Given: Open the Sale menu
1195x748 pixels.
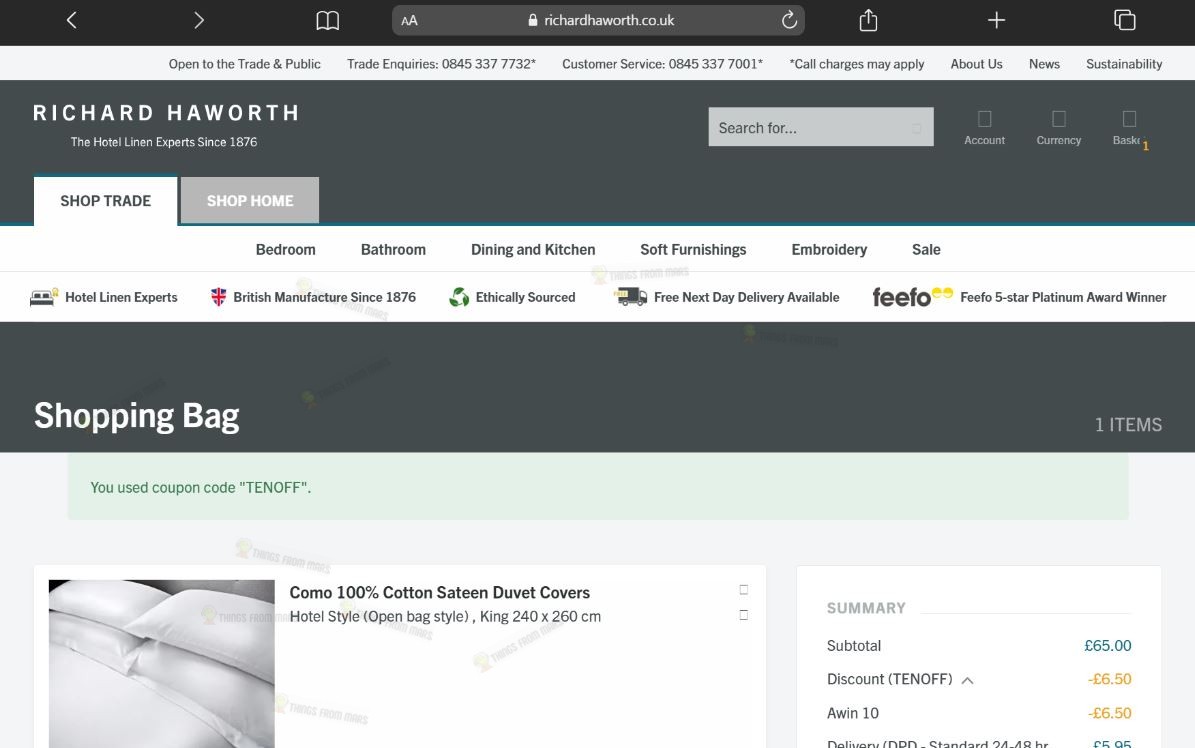Looking at the screenshot, I should (x=926, y=249).
